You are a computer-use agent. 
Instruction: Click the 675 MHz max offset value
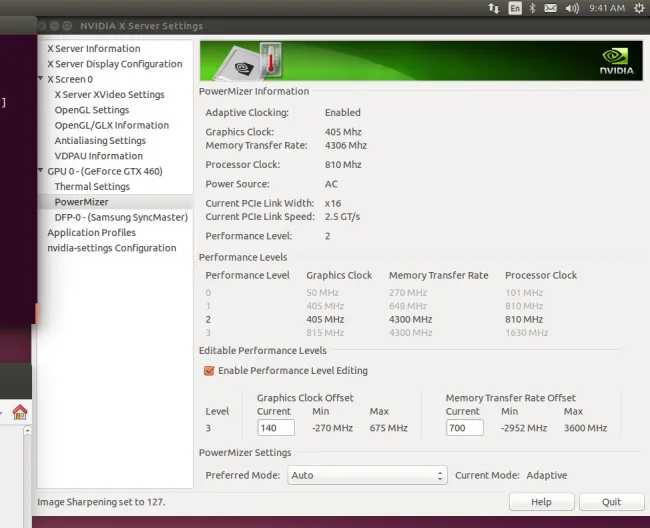click(x=389, y=428)
